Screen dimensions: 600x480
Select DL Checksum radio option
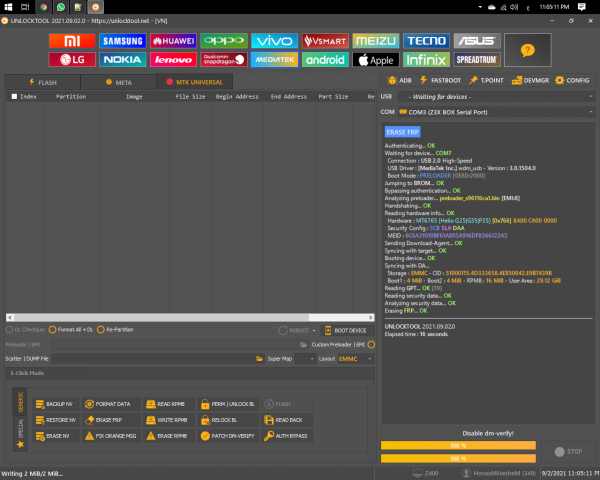coord(26,330)
